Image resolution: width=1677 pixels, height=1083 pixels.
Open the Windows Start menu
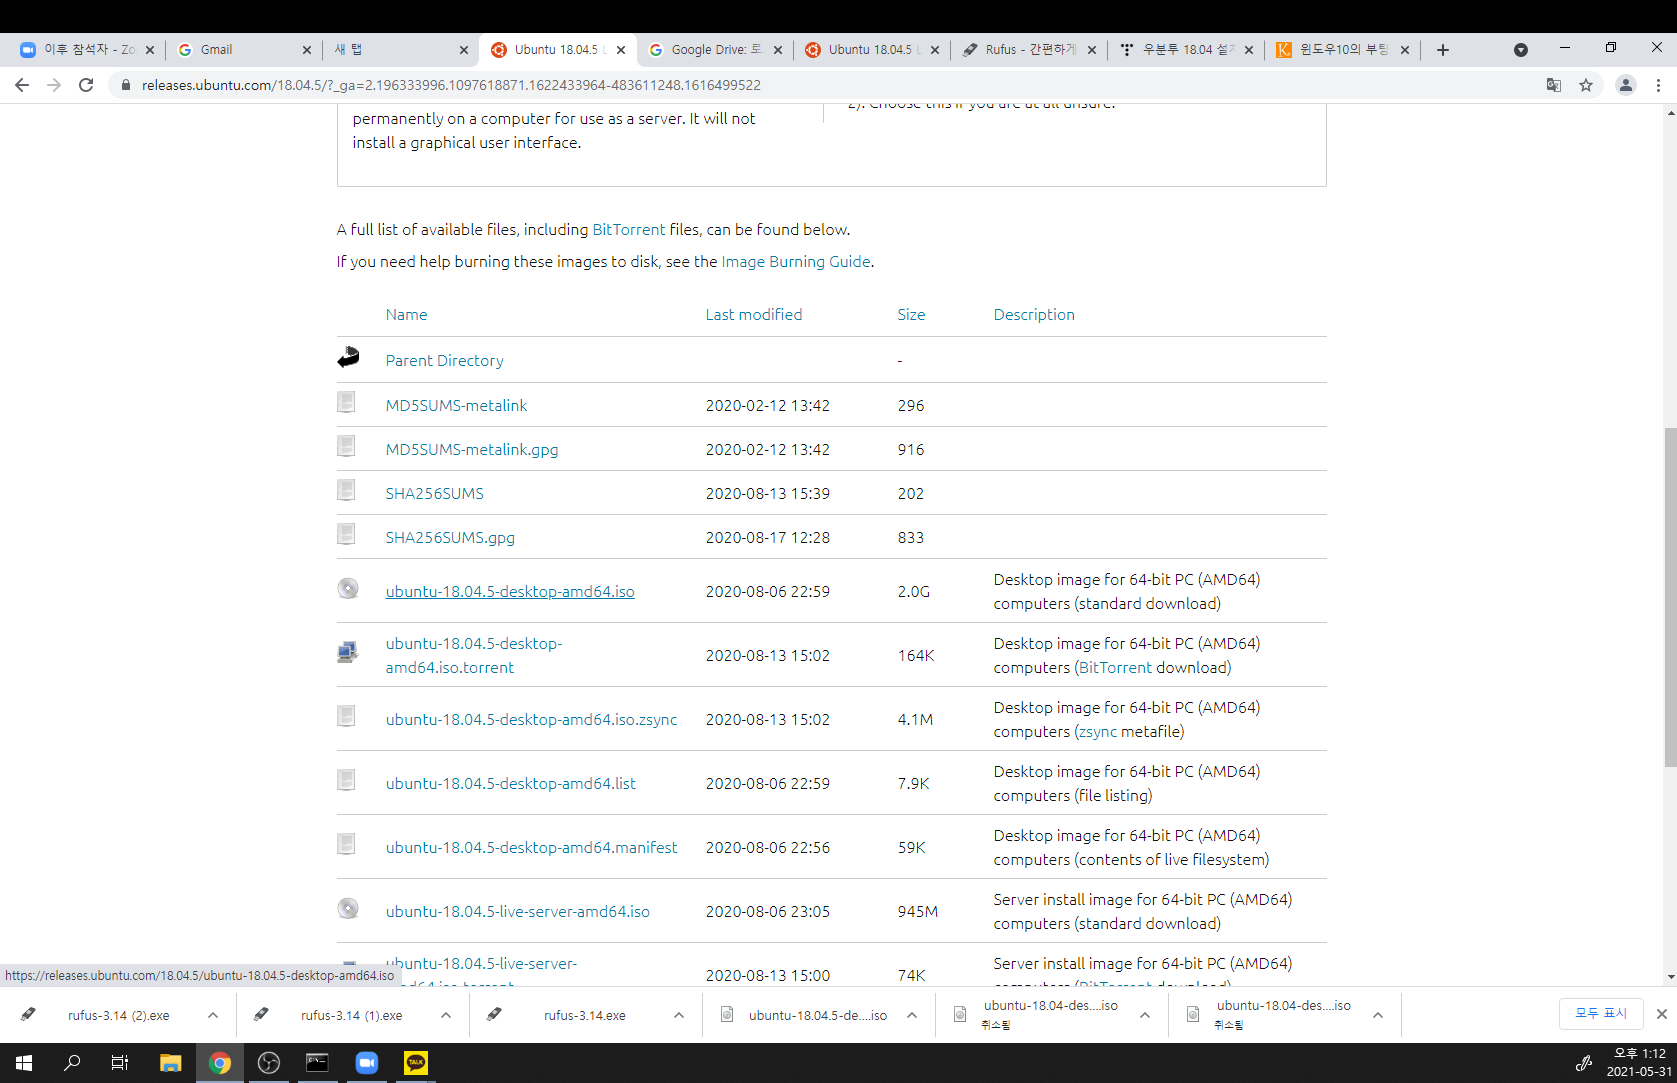[24, 1063]
